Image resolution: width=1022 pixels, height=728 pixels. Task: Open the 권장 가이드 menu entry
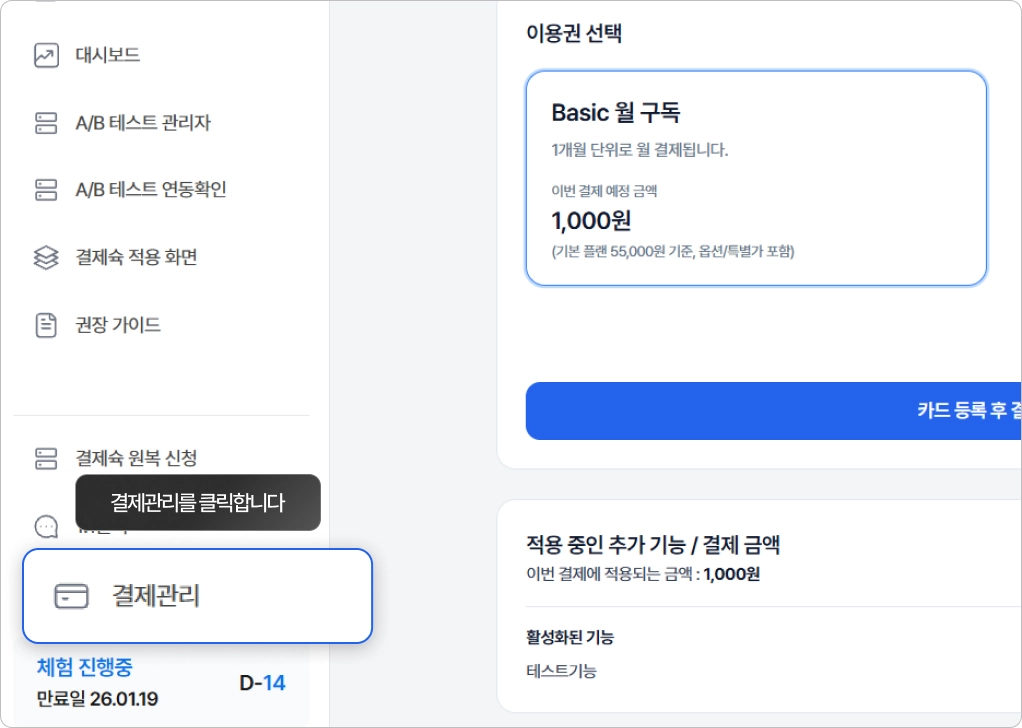pos(118,325)
